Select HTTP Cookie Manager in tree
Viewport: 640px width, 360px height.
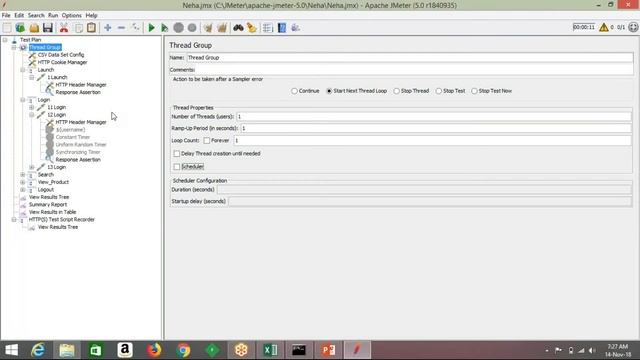point(62,62)
